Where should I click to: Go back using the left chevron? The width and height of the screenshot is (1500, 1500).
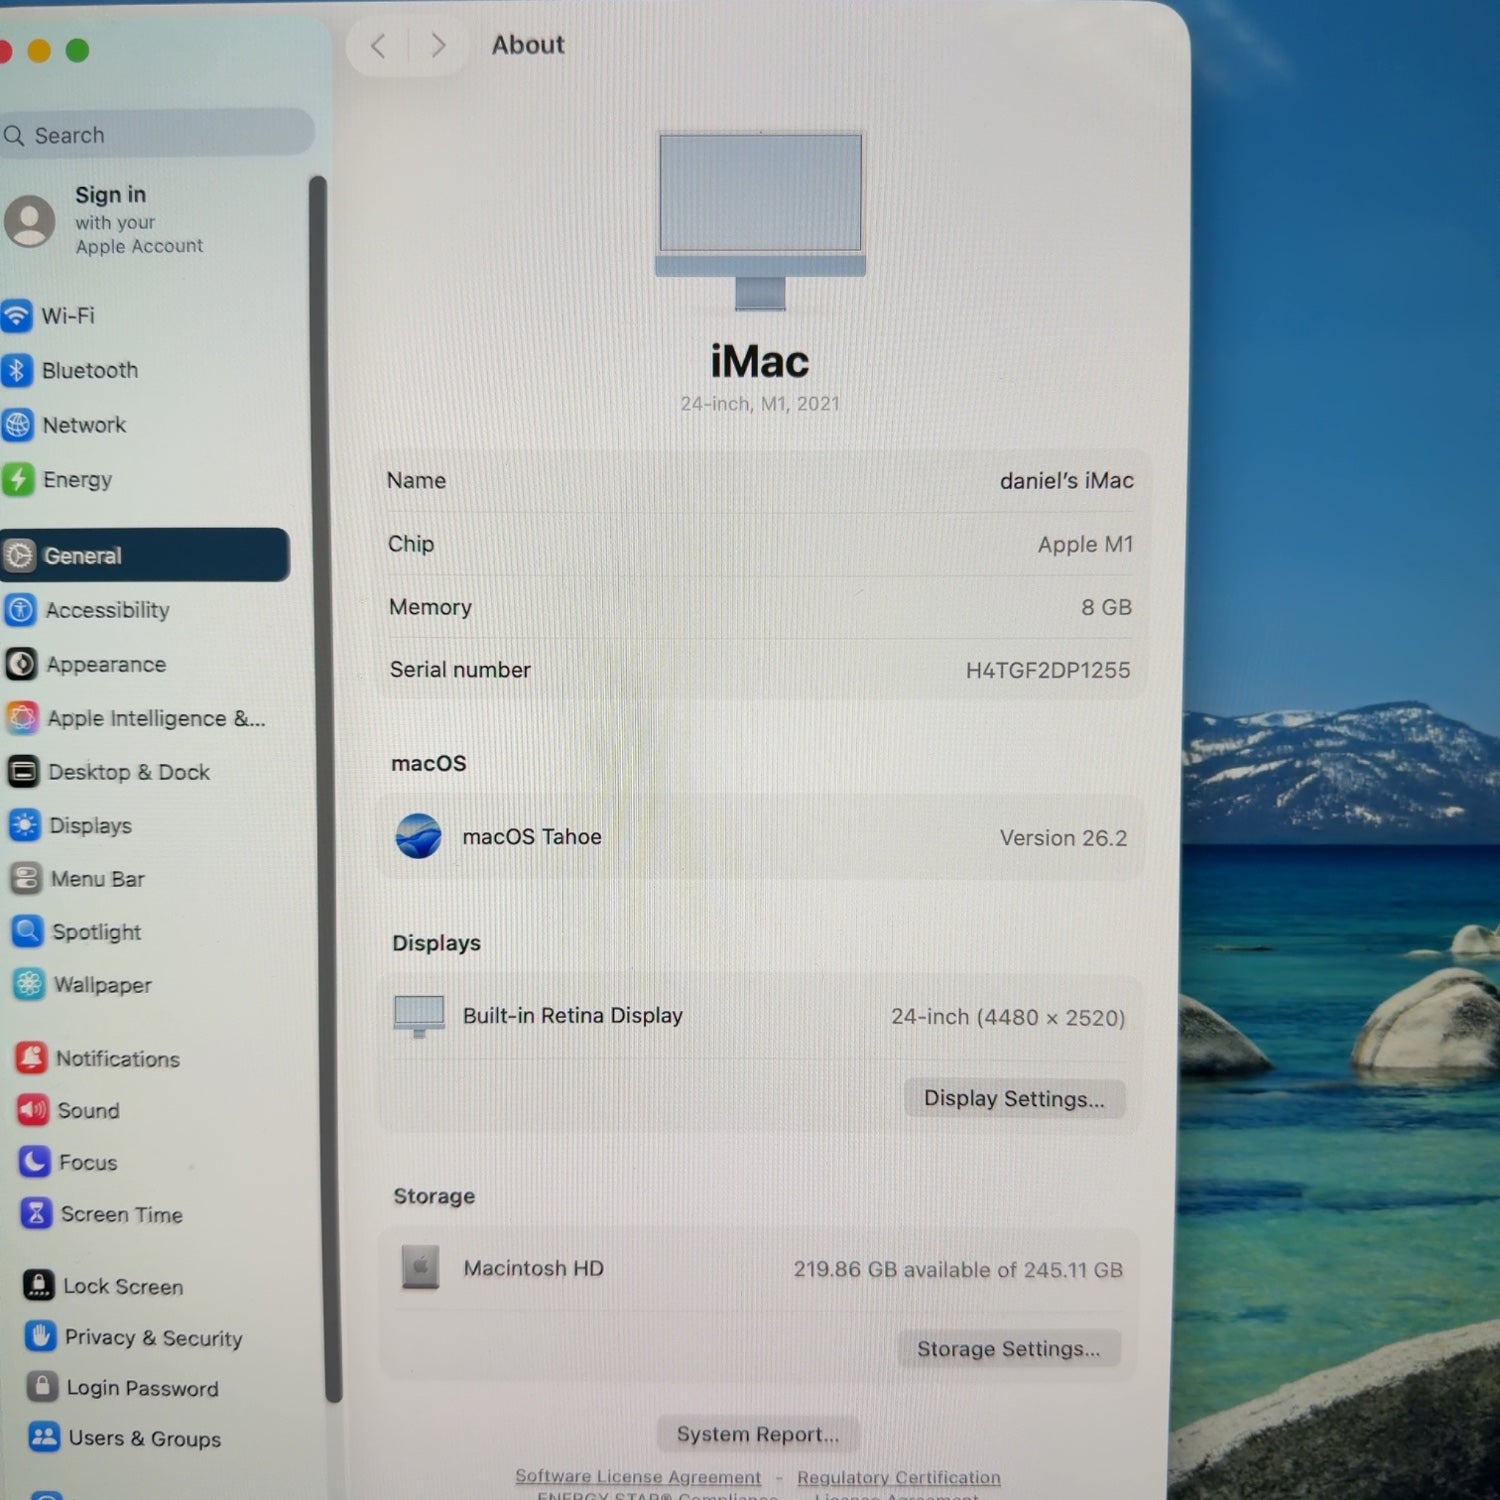click(378, 46)
